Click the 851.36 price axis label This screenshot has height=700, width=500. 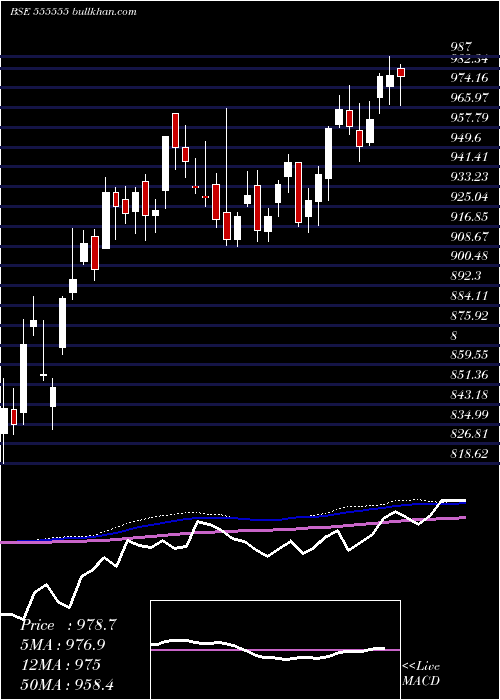click(x=469, y=375)
